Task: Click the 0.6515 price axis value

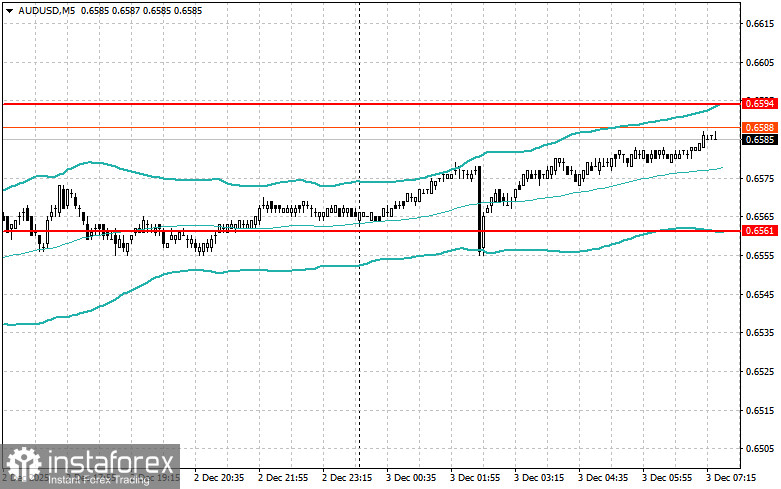Action: pyautogui.click(x=760, y=410)
